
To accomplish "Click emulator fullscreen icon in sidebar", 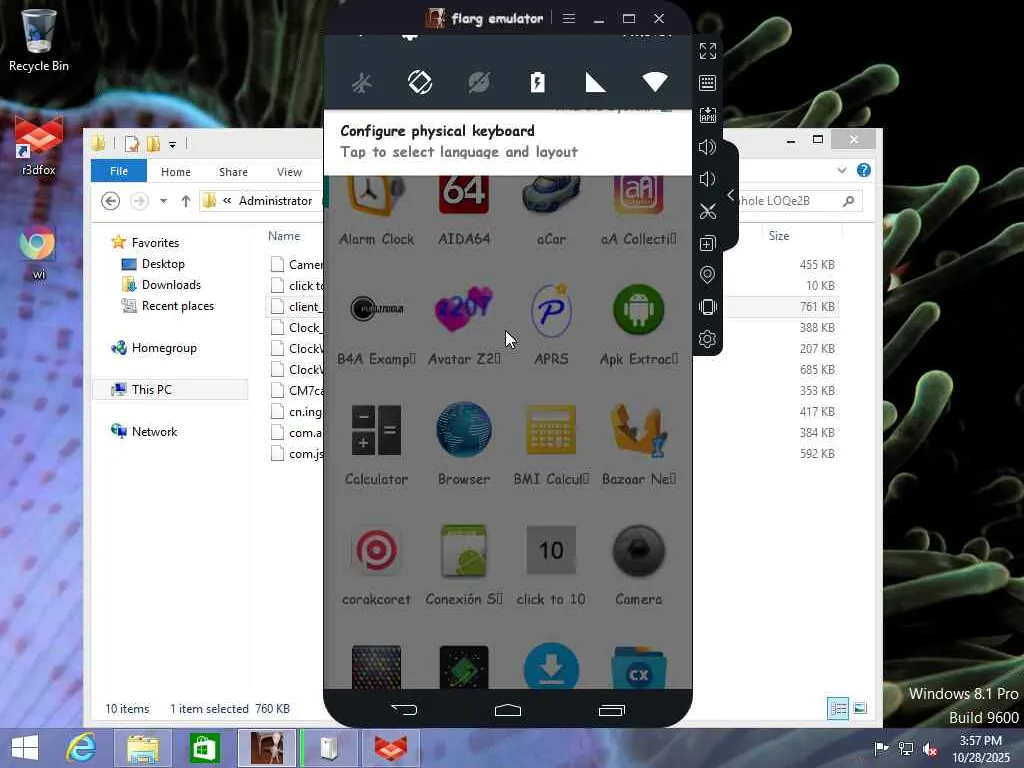I will tap(707, 51).
